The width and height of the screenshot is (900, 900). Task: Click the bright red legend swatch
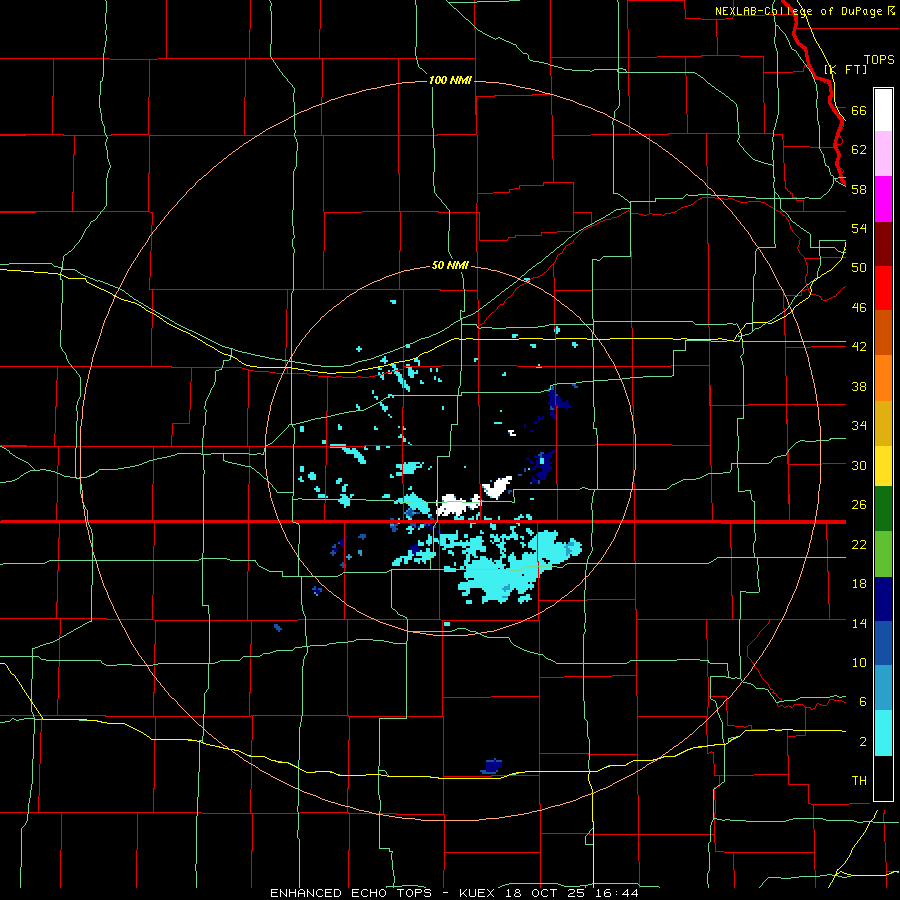click(883, 288)
